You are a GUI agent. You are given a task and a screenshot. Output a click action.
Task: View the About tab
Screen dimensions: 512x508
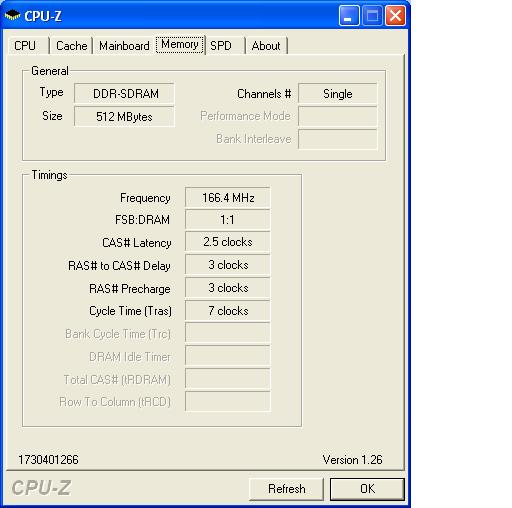266,46
